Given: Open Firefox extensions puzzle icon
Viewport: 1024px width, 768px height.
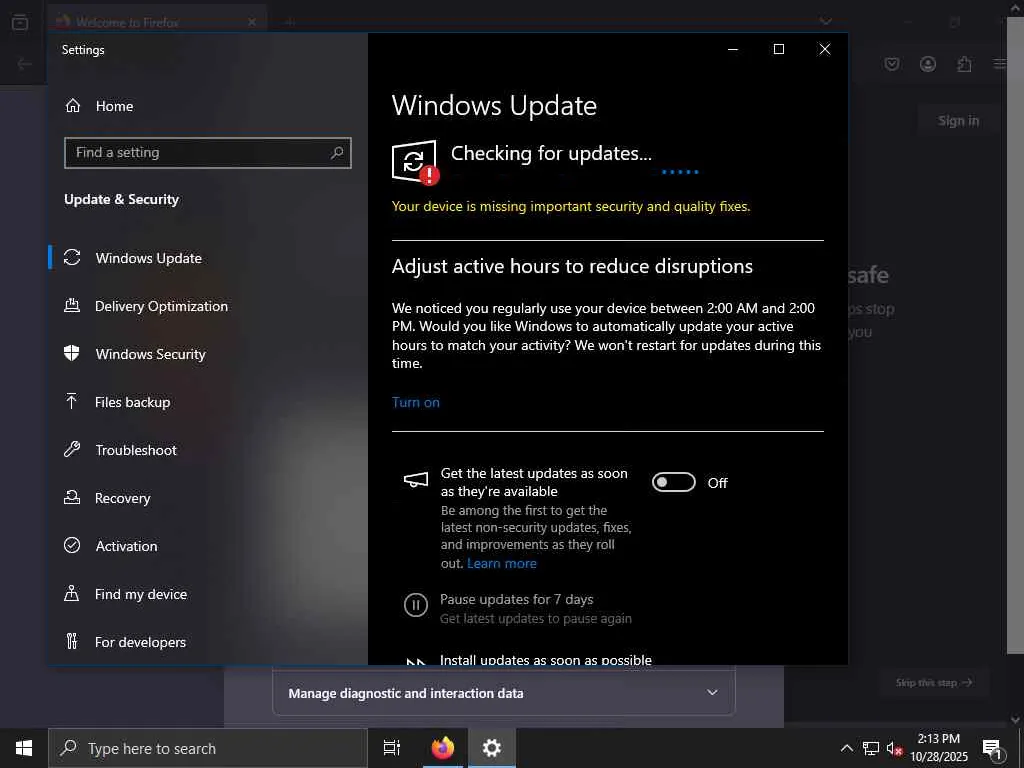Looking at the screenshot, I should (x=964, y=64).
